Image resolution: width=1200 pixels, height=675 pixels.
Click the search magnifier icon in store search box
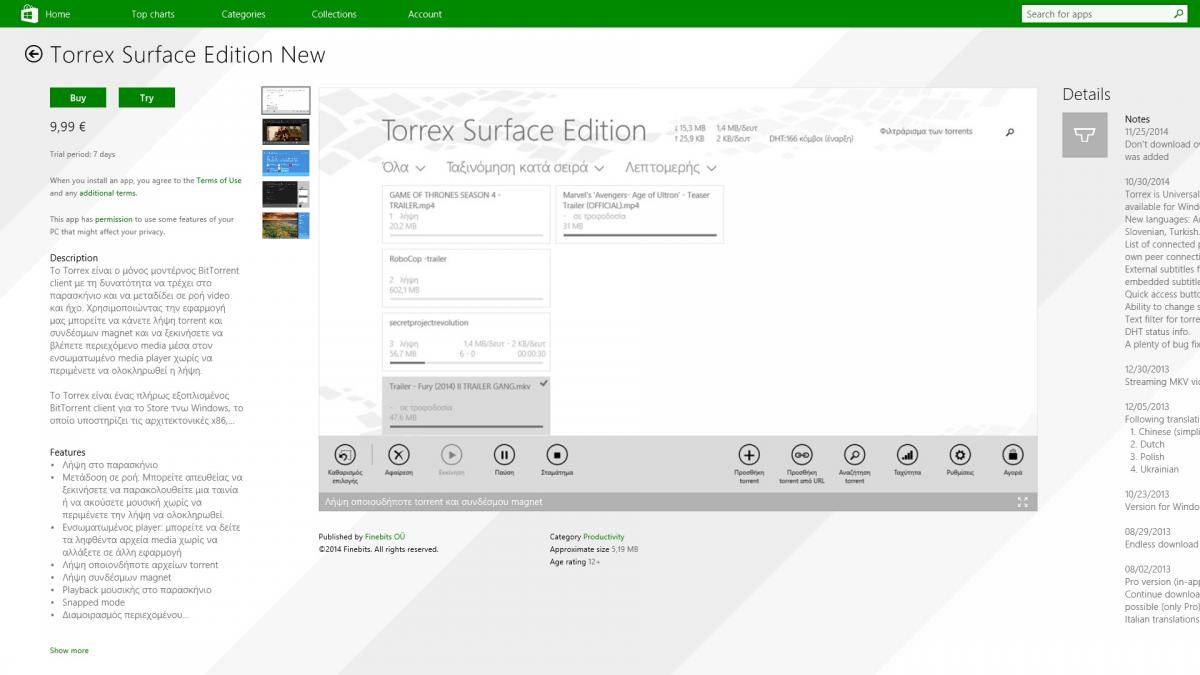pos(1179,14)
